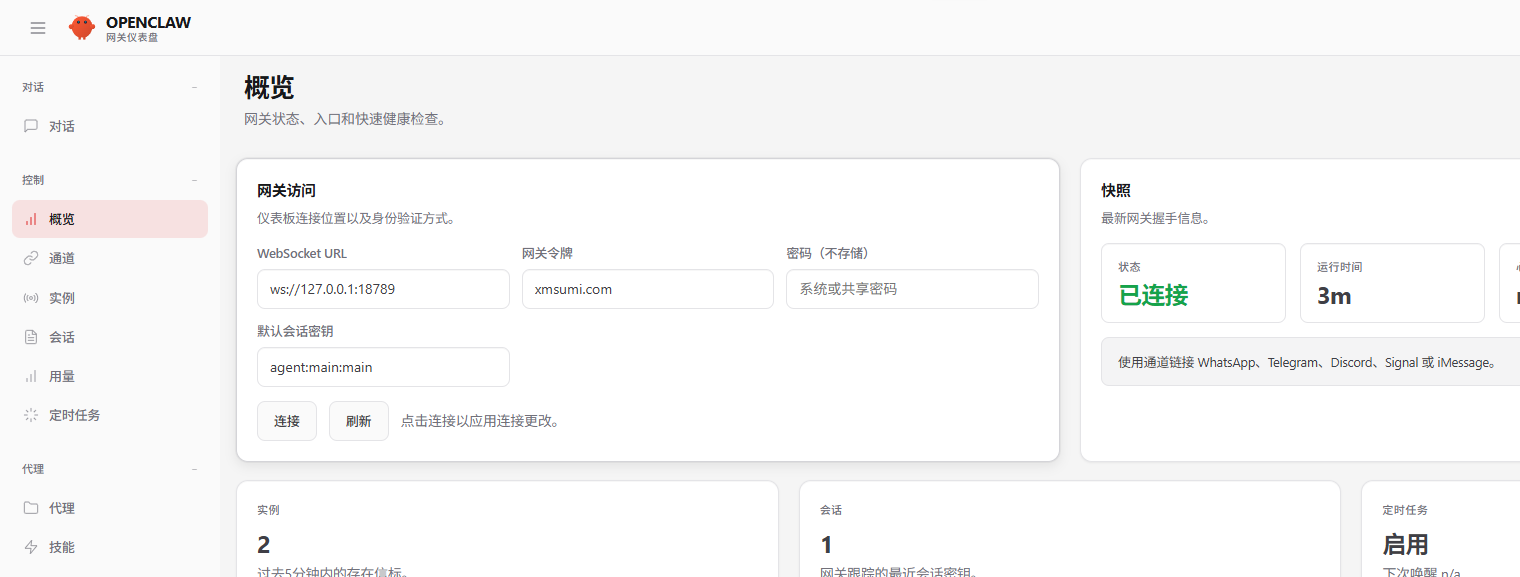
Task: Click the 技能 lightning bolt icon
Action: click(x=31, y=547)
